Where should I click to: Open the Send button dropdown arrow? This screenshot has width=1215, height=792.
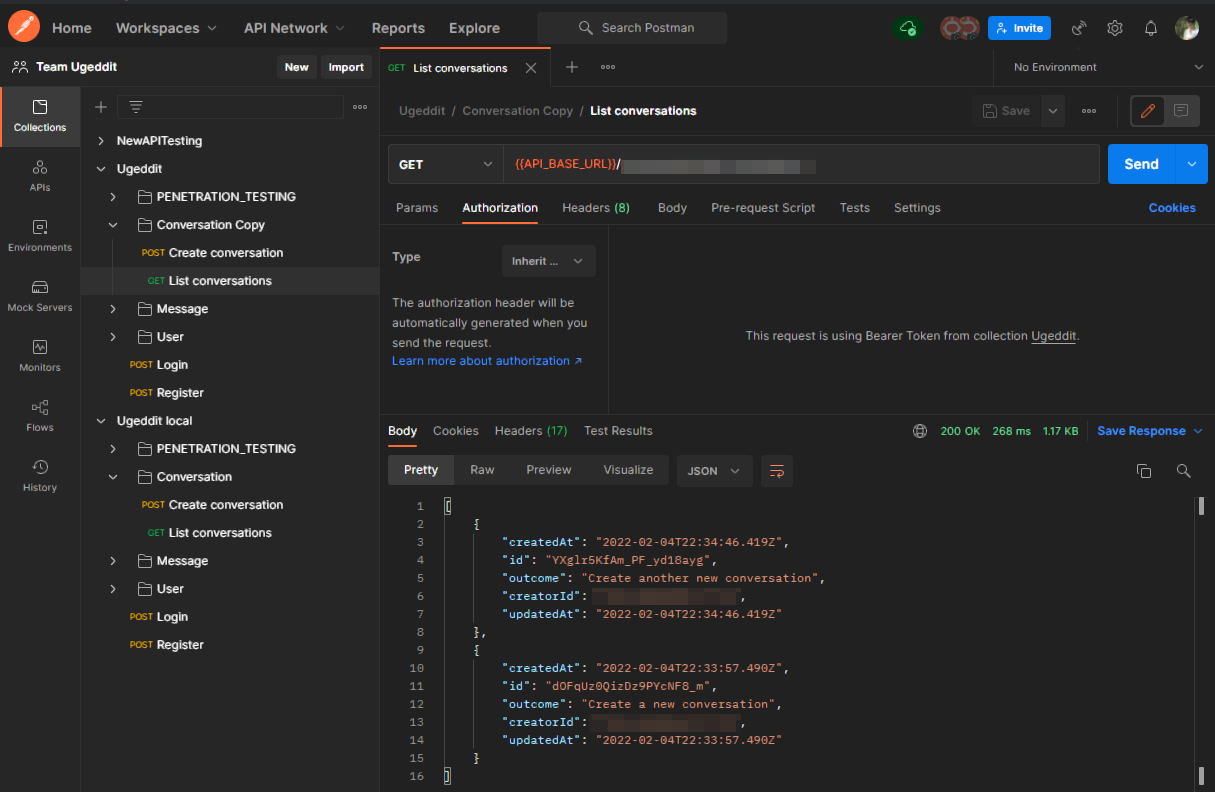point(1191,165)
